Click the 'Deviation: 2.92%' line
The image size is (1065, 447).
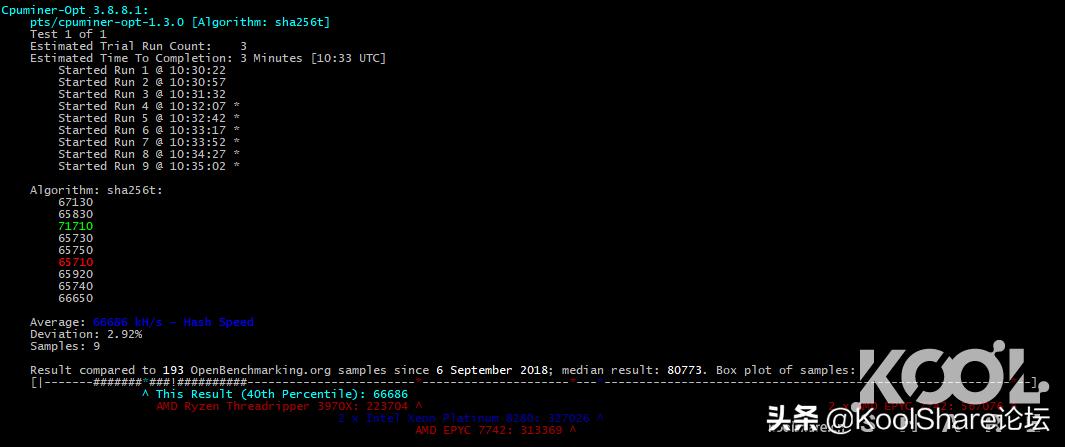point(86,334)
